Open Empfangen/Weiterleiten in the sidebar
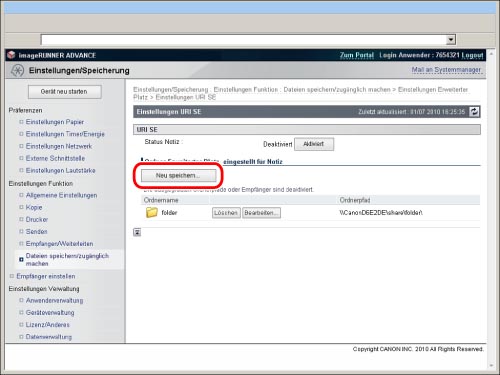The width and height of the screenshot is (500, 375). (x=59, y=244)
